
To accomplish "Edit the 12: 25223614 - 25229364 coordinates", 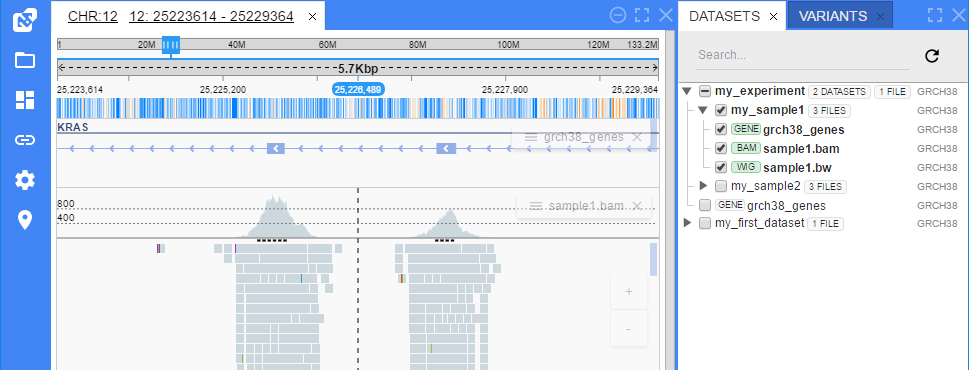I will click(x=211, y=17).
